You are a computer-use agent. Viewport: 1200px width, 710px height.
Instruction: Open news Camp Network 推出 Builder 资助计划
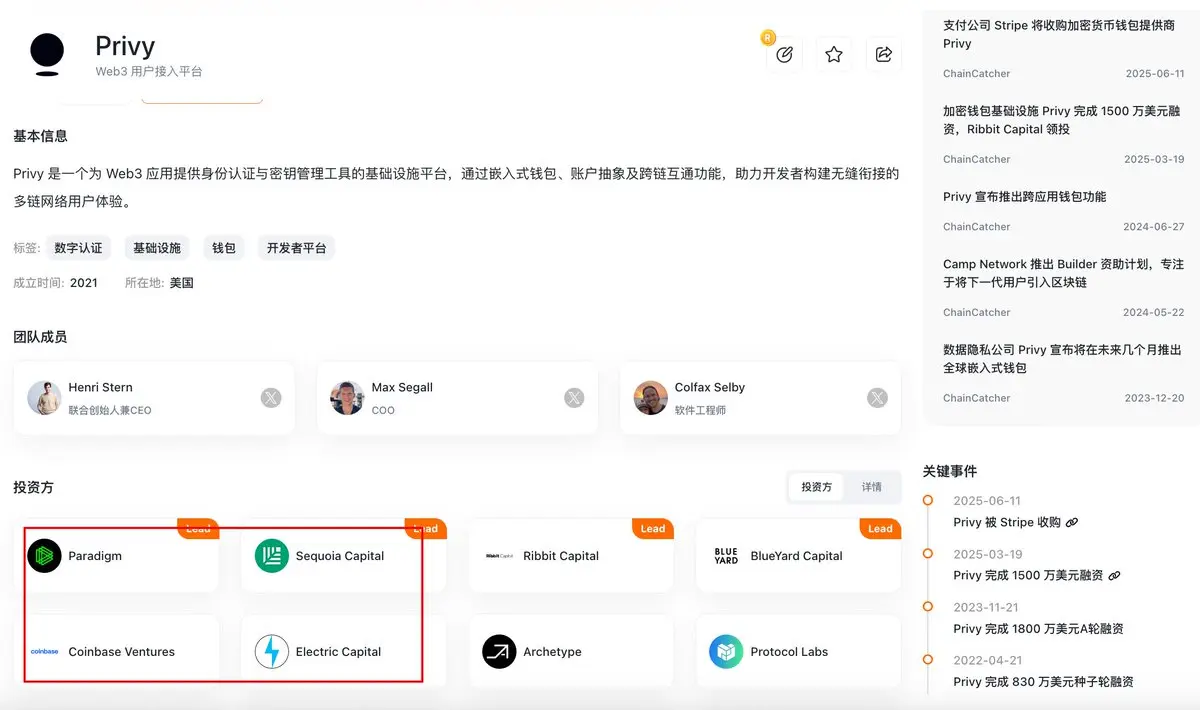point(1063,273)
